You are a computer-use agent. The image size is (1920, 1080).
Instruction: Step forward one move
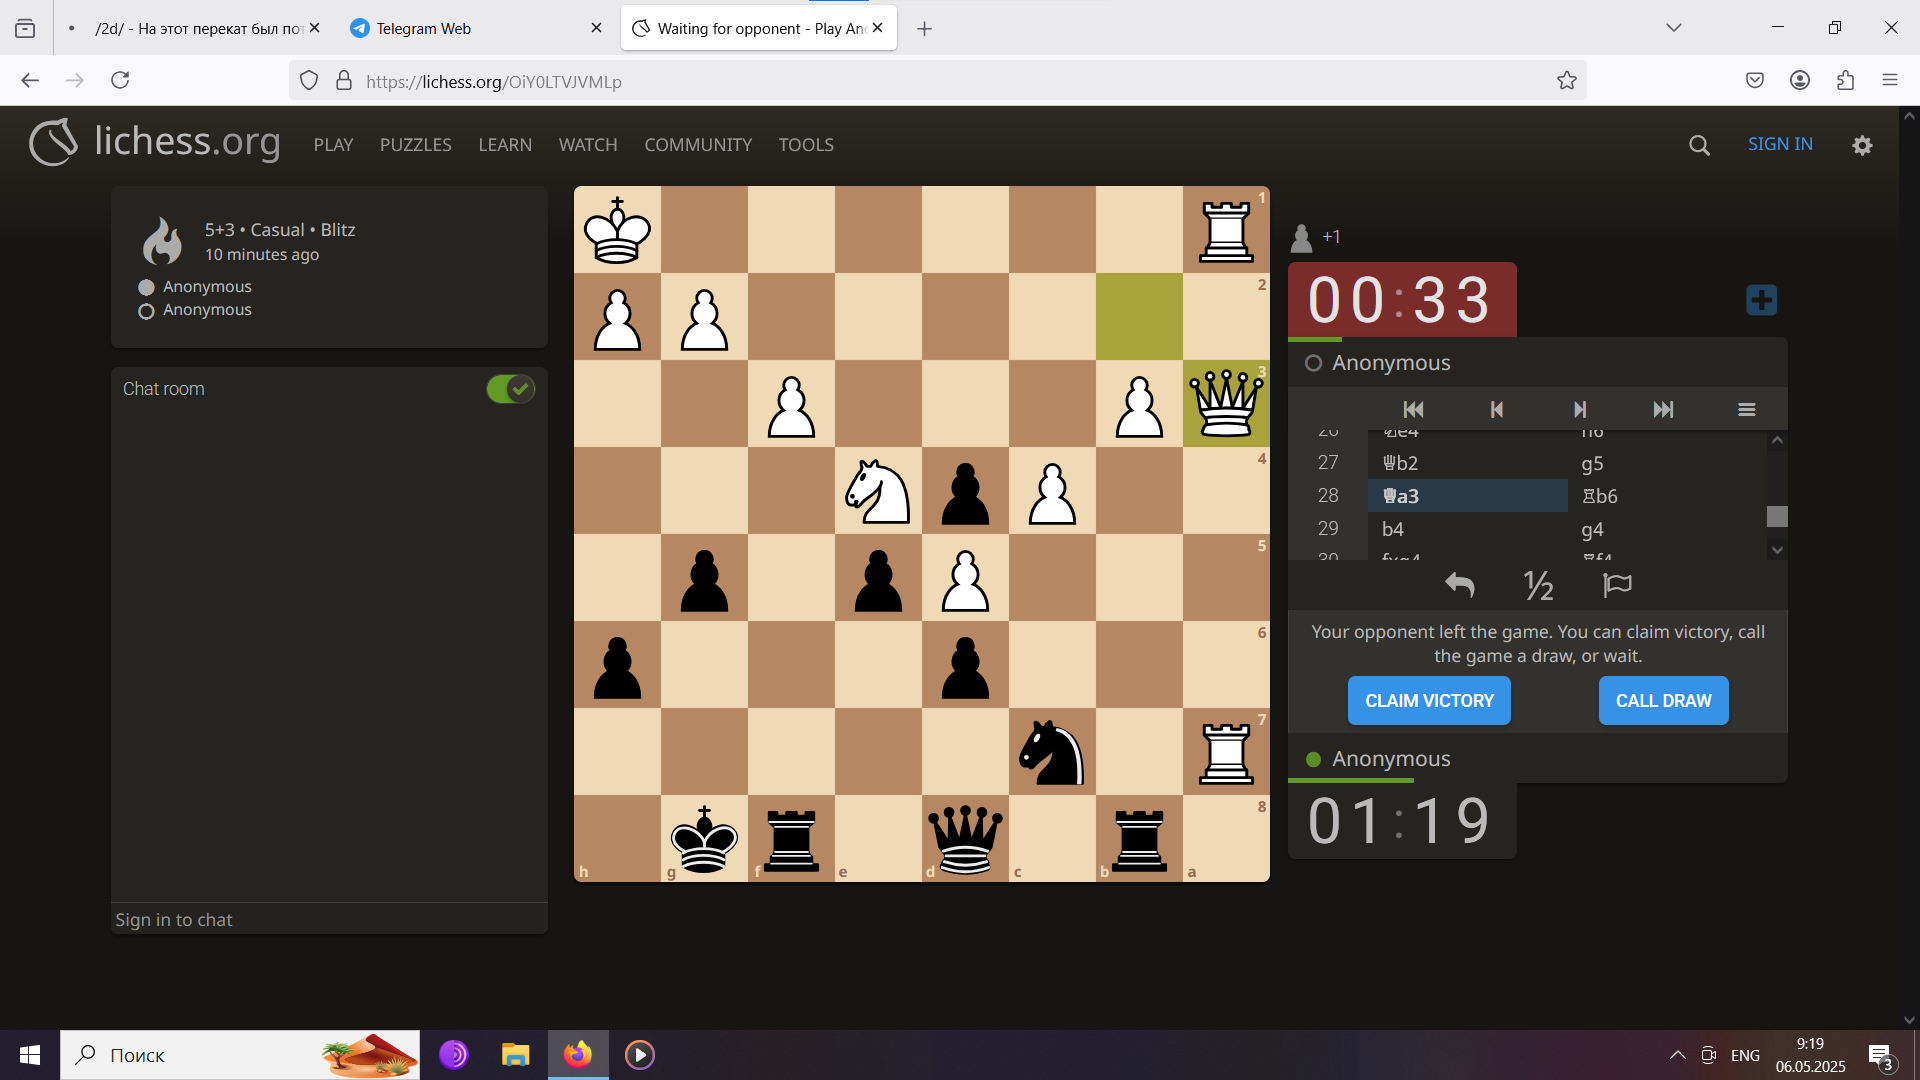click(x=1580, y=409)
